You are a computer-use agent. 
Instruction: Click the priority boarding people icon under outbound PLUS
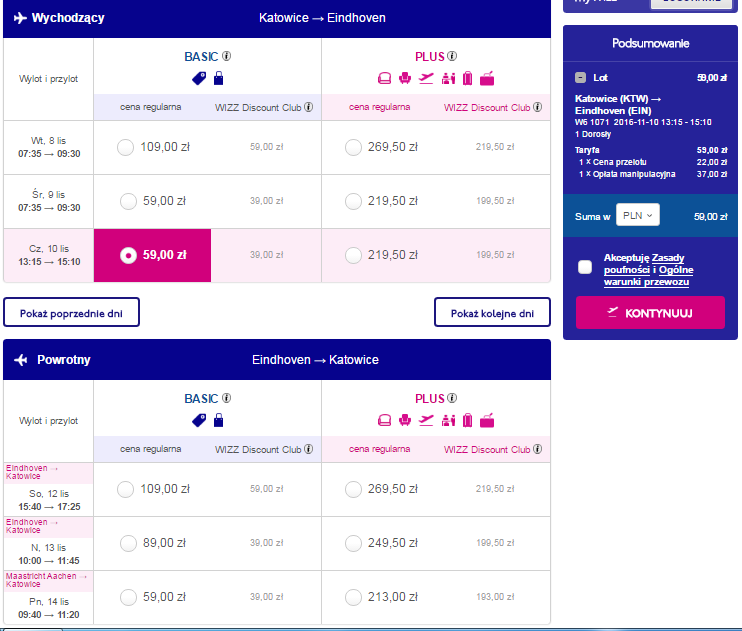click(x=448, y=78)
